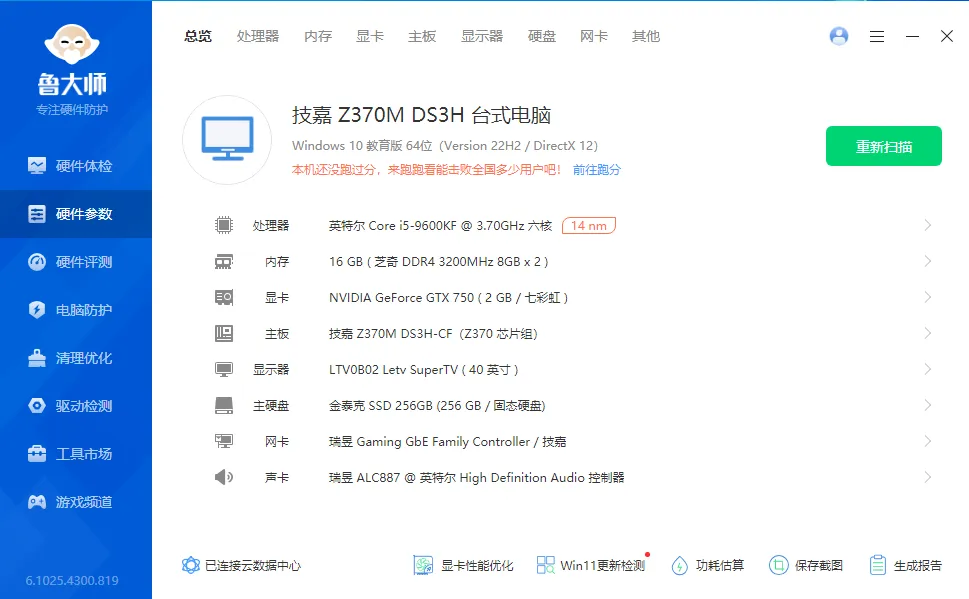Open the 内存 tab

(x=318, y=36)
